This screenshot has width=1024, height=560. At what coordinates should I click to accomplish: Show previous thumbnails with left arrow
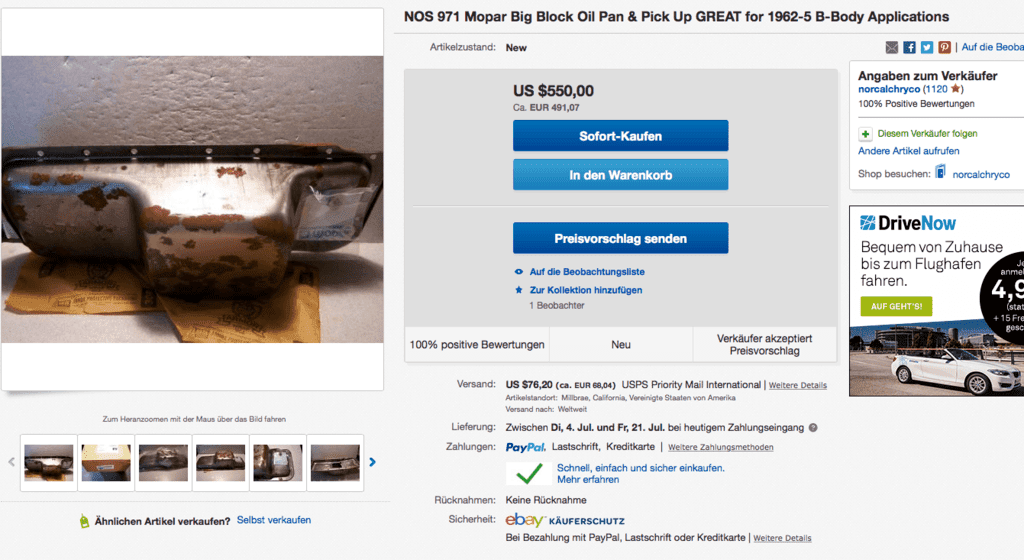(x=12, y=462)
